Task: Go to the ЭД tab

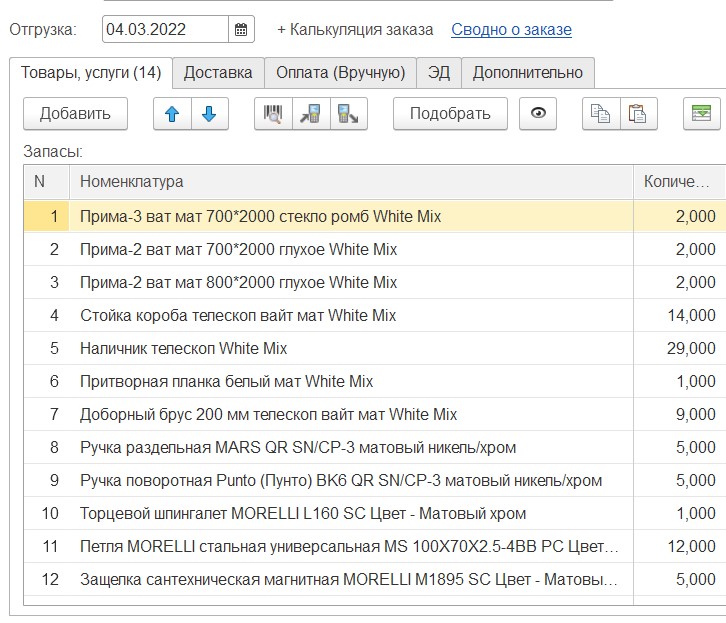Action: pyautogui.click(x=438, y=72)
